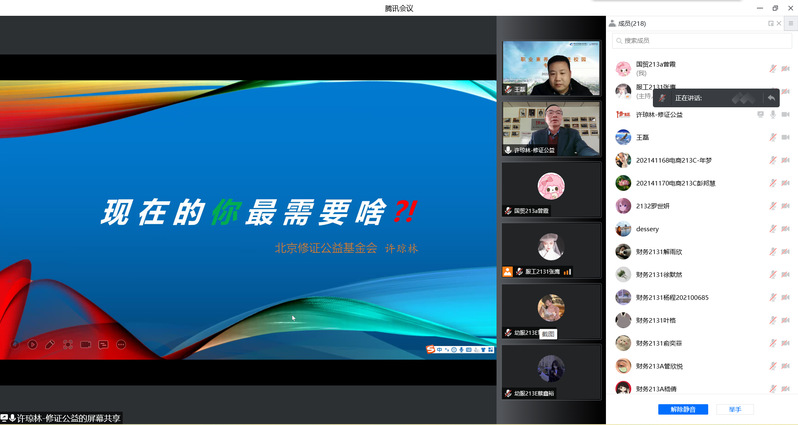Image resolution: width=798 pixels, height=425 pixels.
Task: Select the 王磊 video thumbnail
Action: (551, 68)
